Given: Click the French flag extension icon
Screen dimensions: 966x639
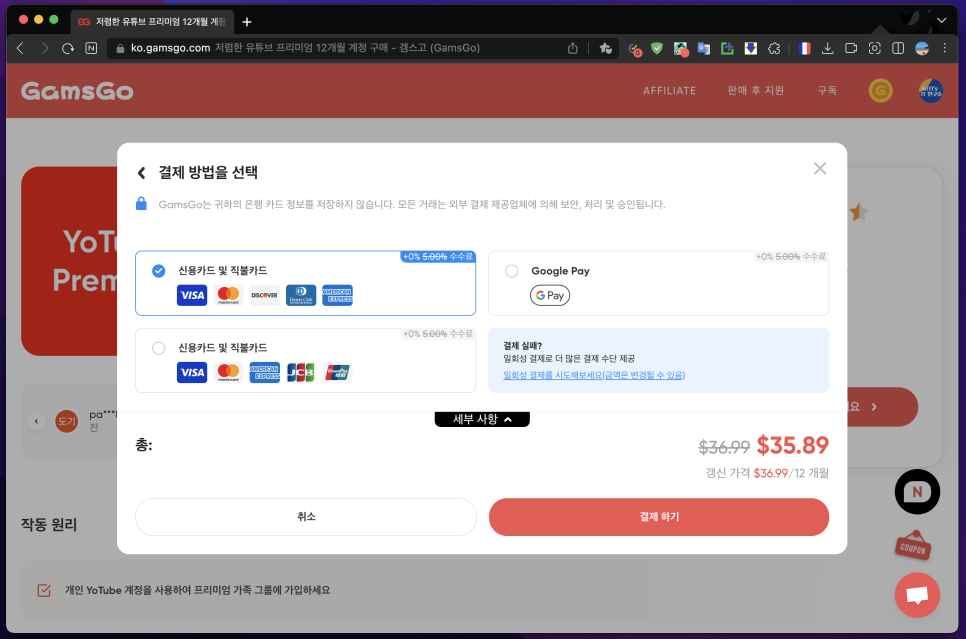Looking at the screenshot, I should 804,48.
